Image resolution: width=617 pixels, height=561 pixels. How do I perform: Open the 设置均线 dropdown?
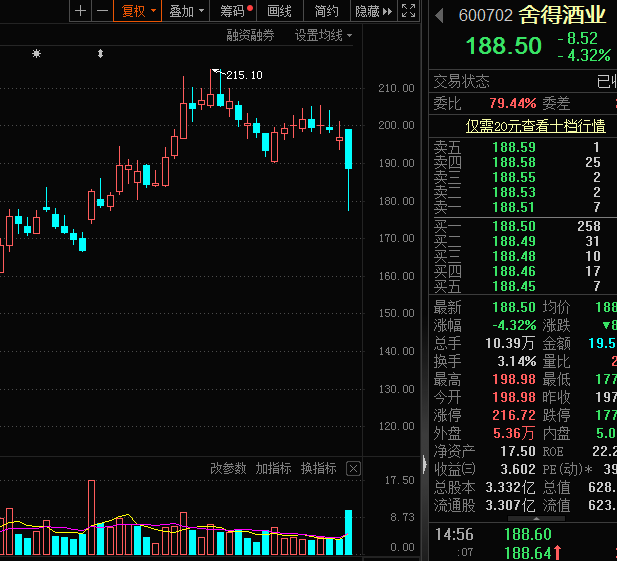point(323,35)
